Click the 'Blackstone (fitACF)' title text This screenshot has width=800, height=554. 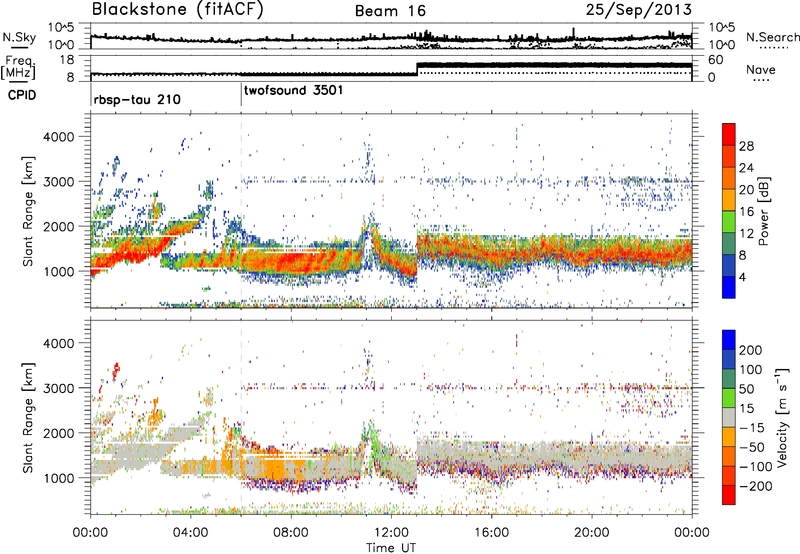click(x=178, y=9)
